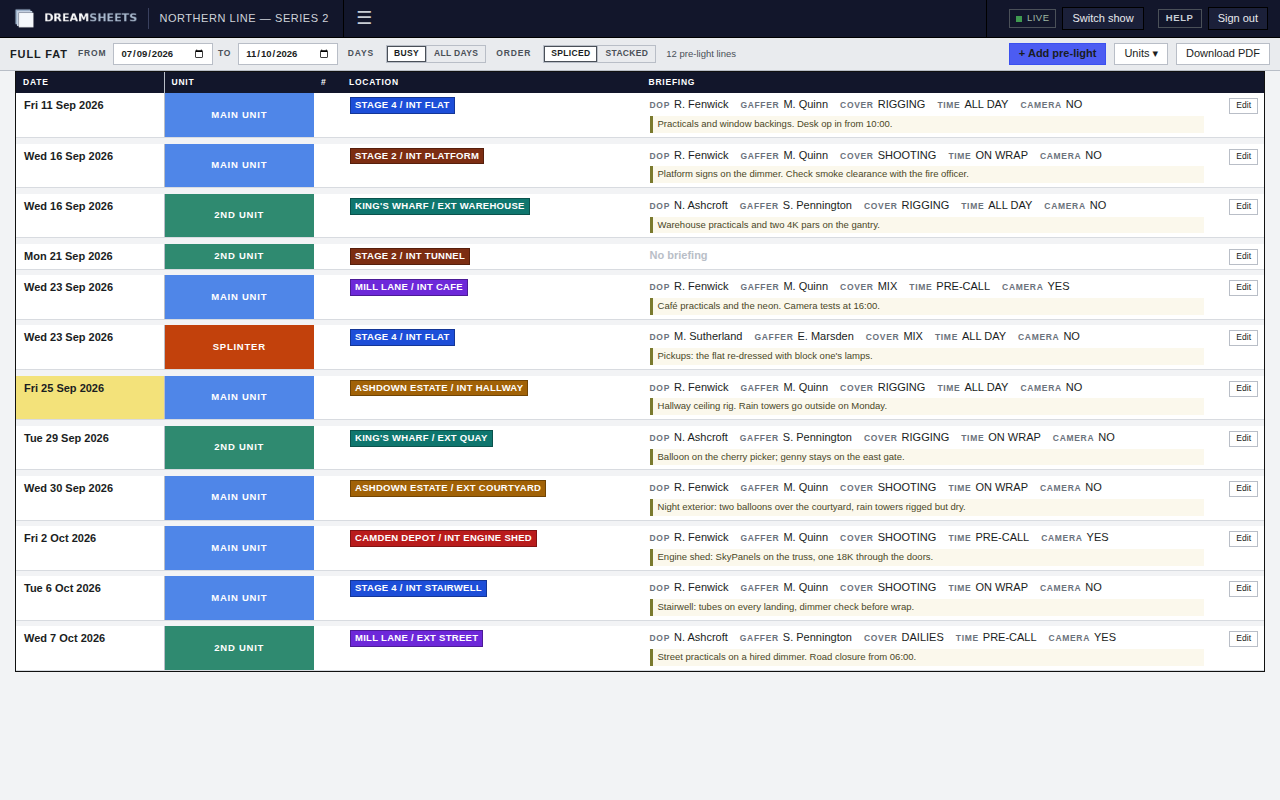The image size is (1280, 800).
Task: Click the From date input
Action: [x=163, y=54]
